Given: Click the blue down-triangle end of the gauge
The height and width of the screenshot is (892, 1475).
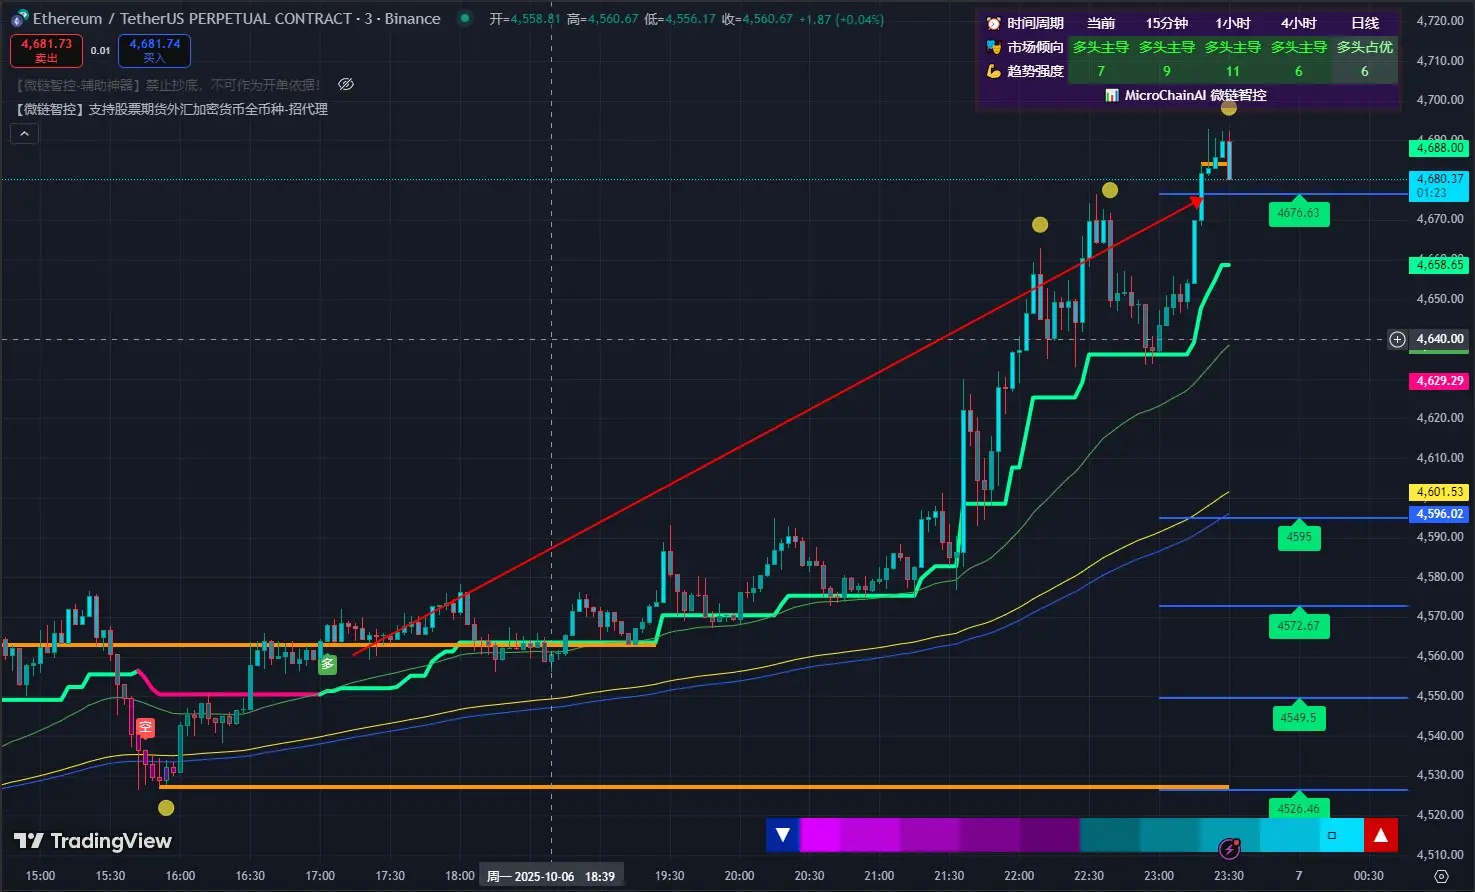Looking at the screenshot, I should coord(783,835).
